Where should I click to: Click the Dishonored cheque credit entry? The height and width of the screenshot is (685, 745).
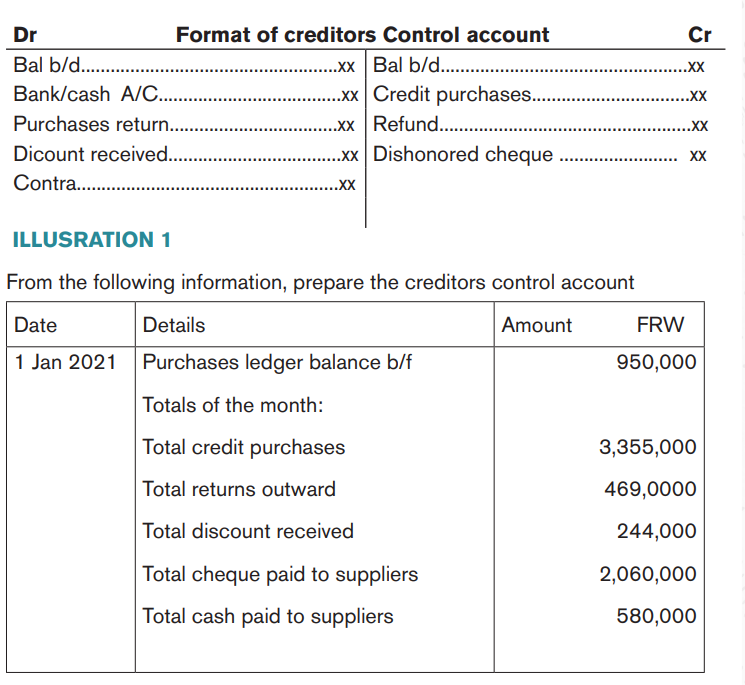pos(540,155)
